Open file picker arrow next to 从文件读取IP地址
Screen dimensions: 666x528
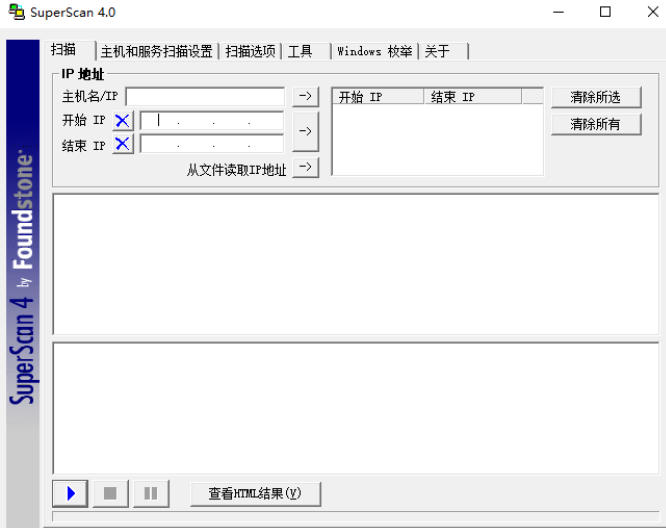tap(305, 167)
